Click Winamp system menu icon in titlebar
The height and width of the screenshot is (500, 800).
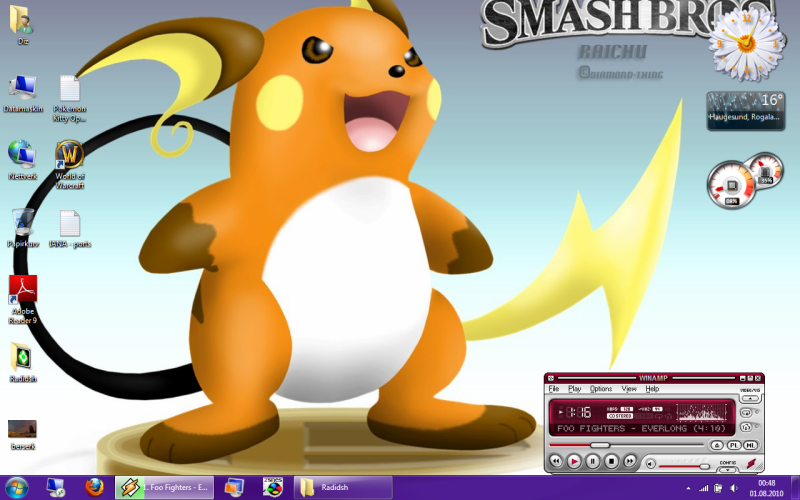click(551, 378)
